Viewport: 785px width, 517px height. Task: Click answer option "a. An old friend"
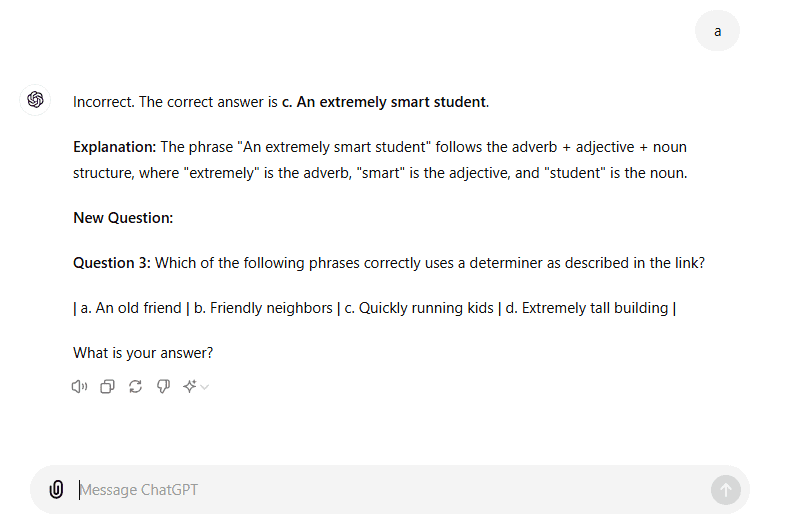pos(131,308)
